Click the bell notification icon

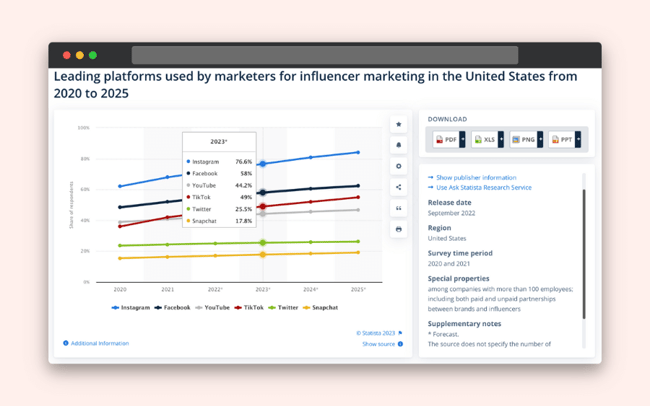click(398, 145)
